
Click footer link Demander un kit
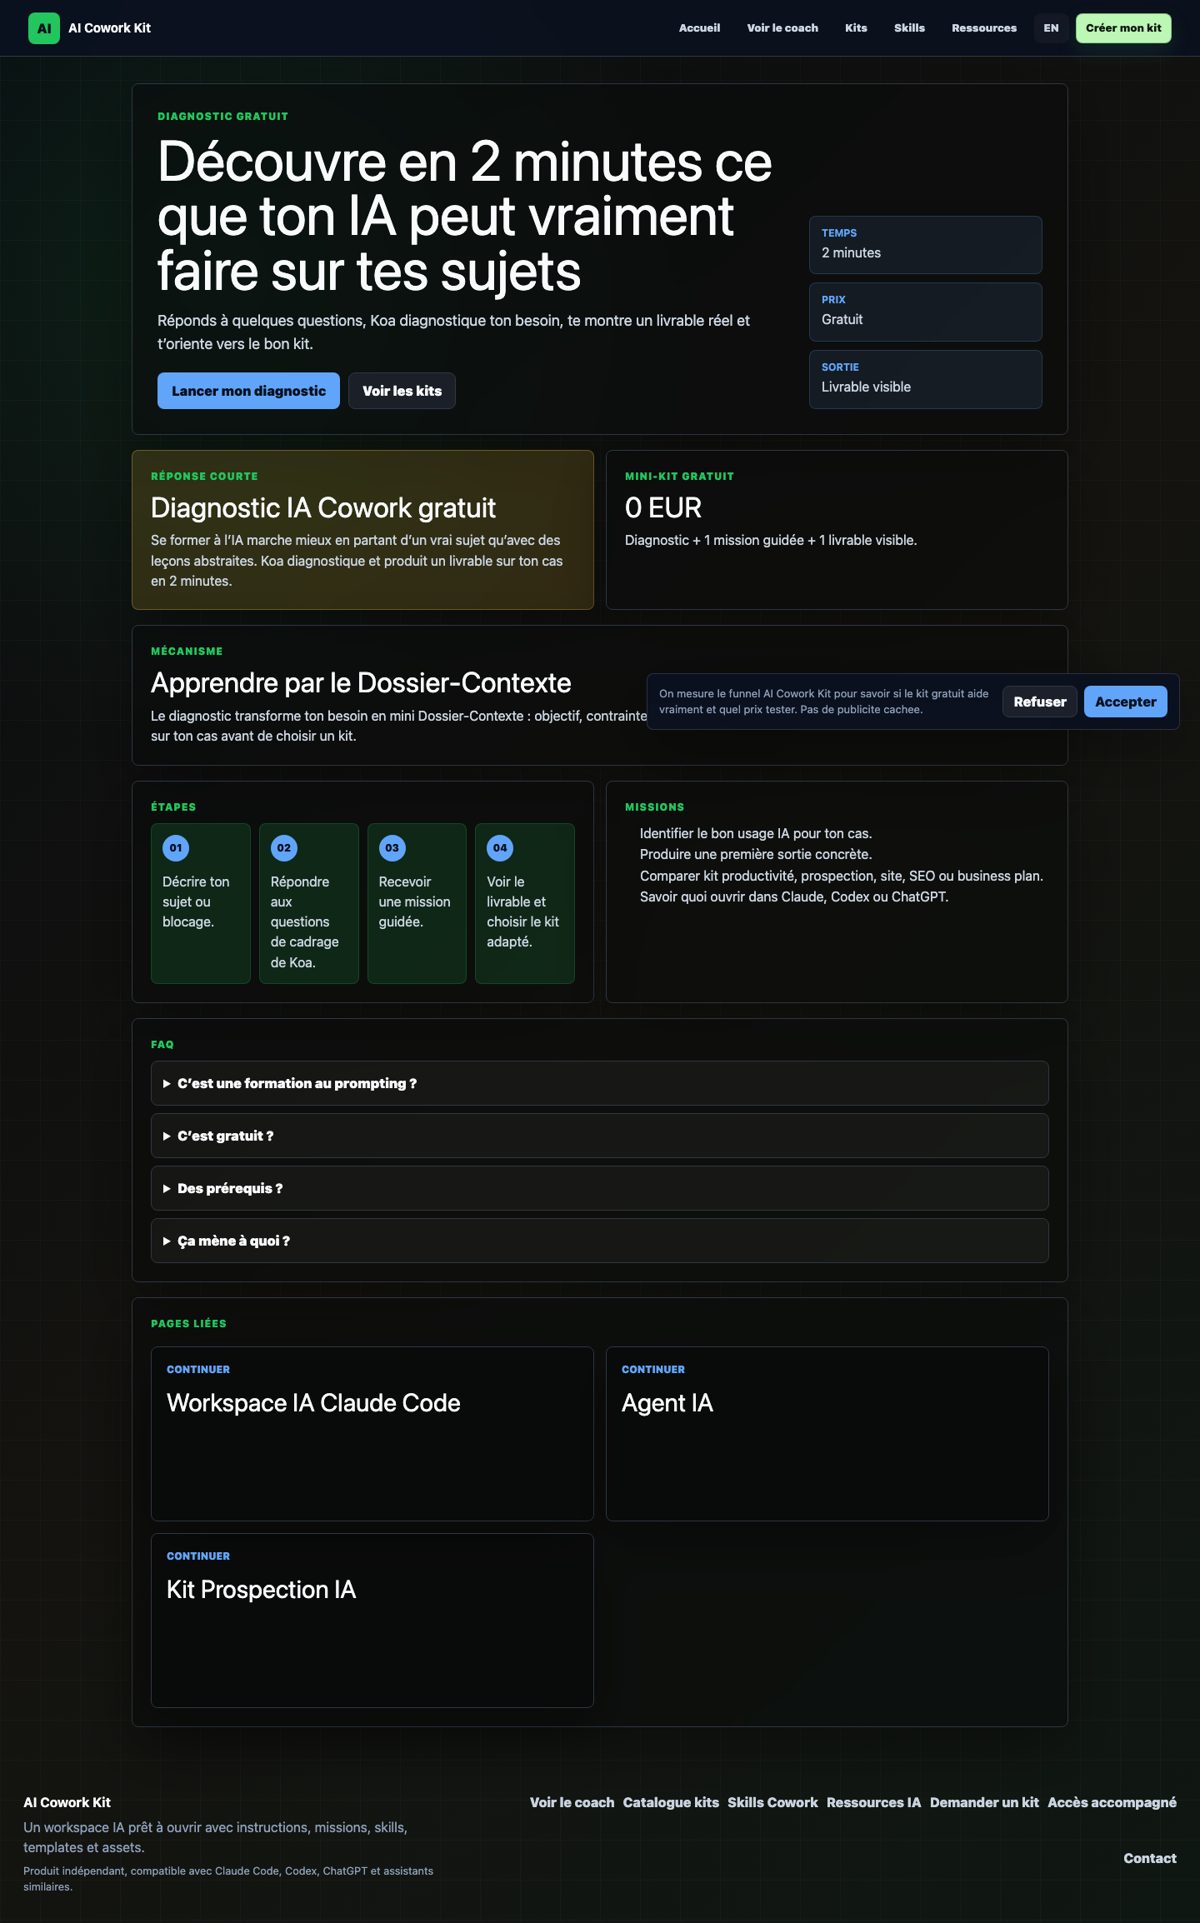coord(984,1802)
